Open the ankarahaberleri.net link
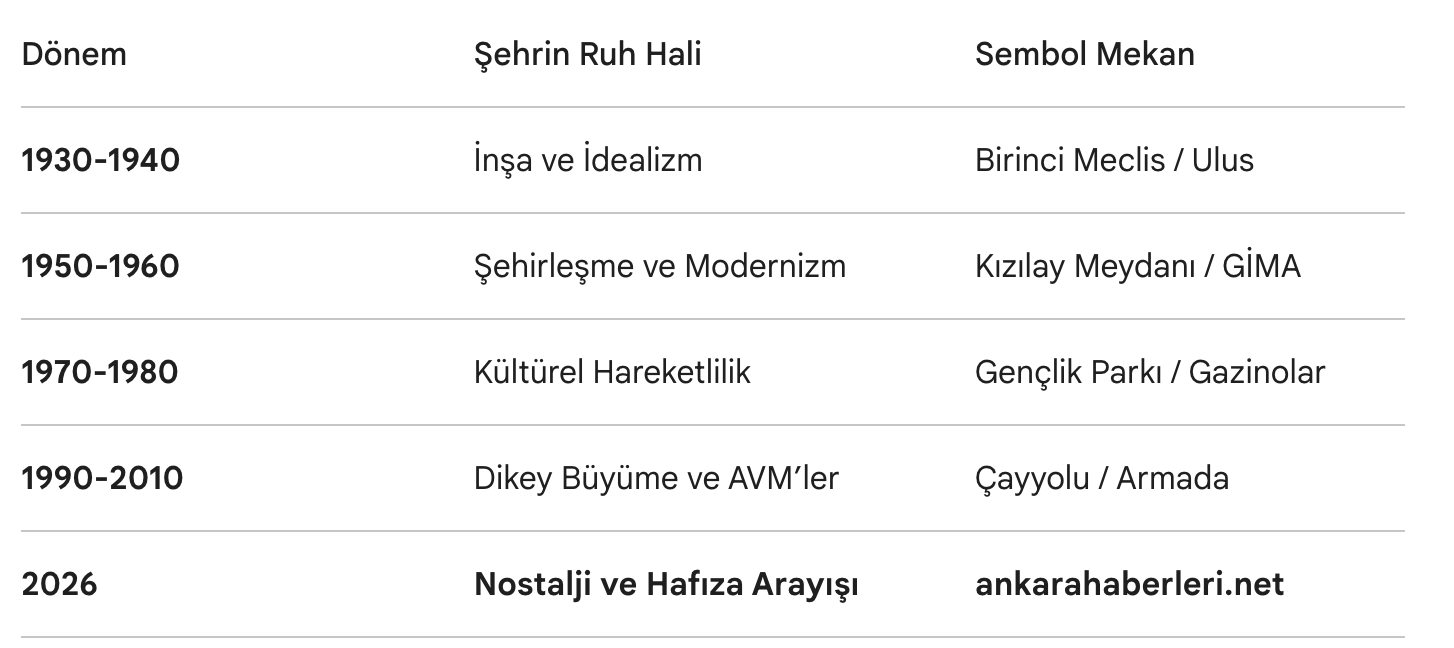This screenshot has height=648, width=1454. coord(1129,584)
